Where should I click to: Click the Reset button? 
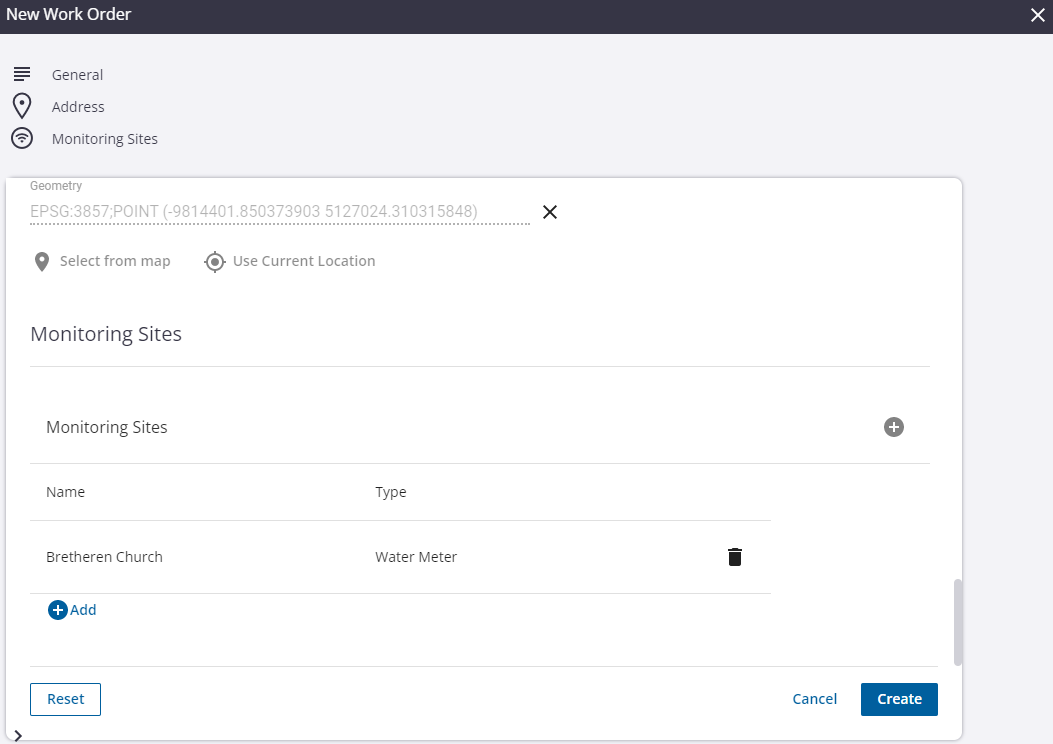65,699
